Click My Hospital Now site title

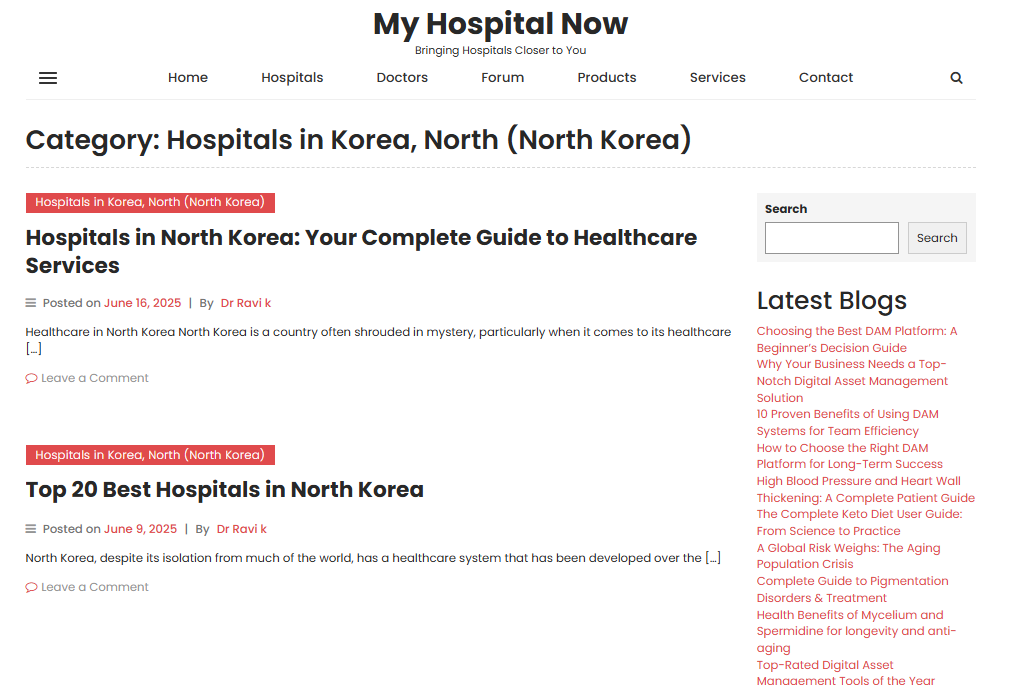pos(501,24)
